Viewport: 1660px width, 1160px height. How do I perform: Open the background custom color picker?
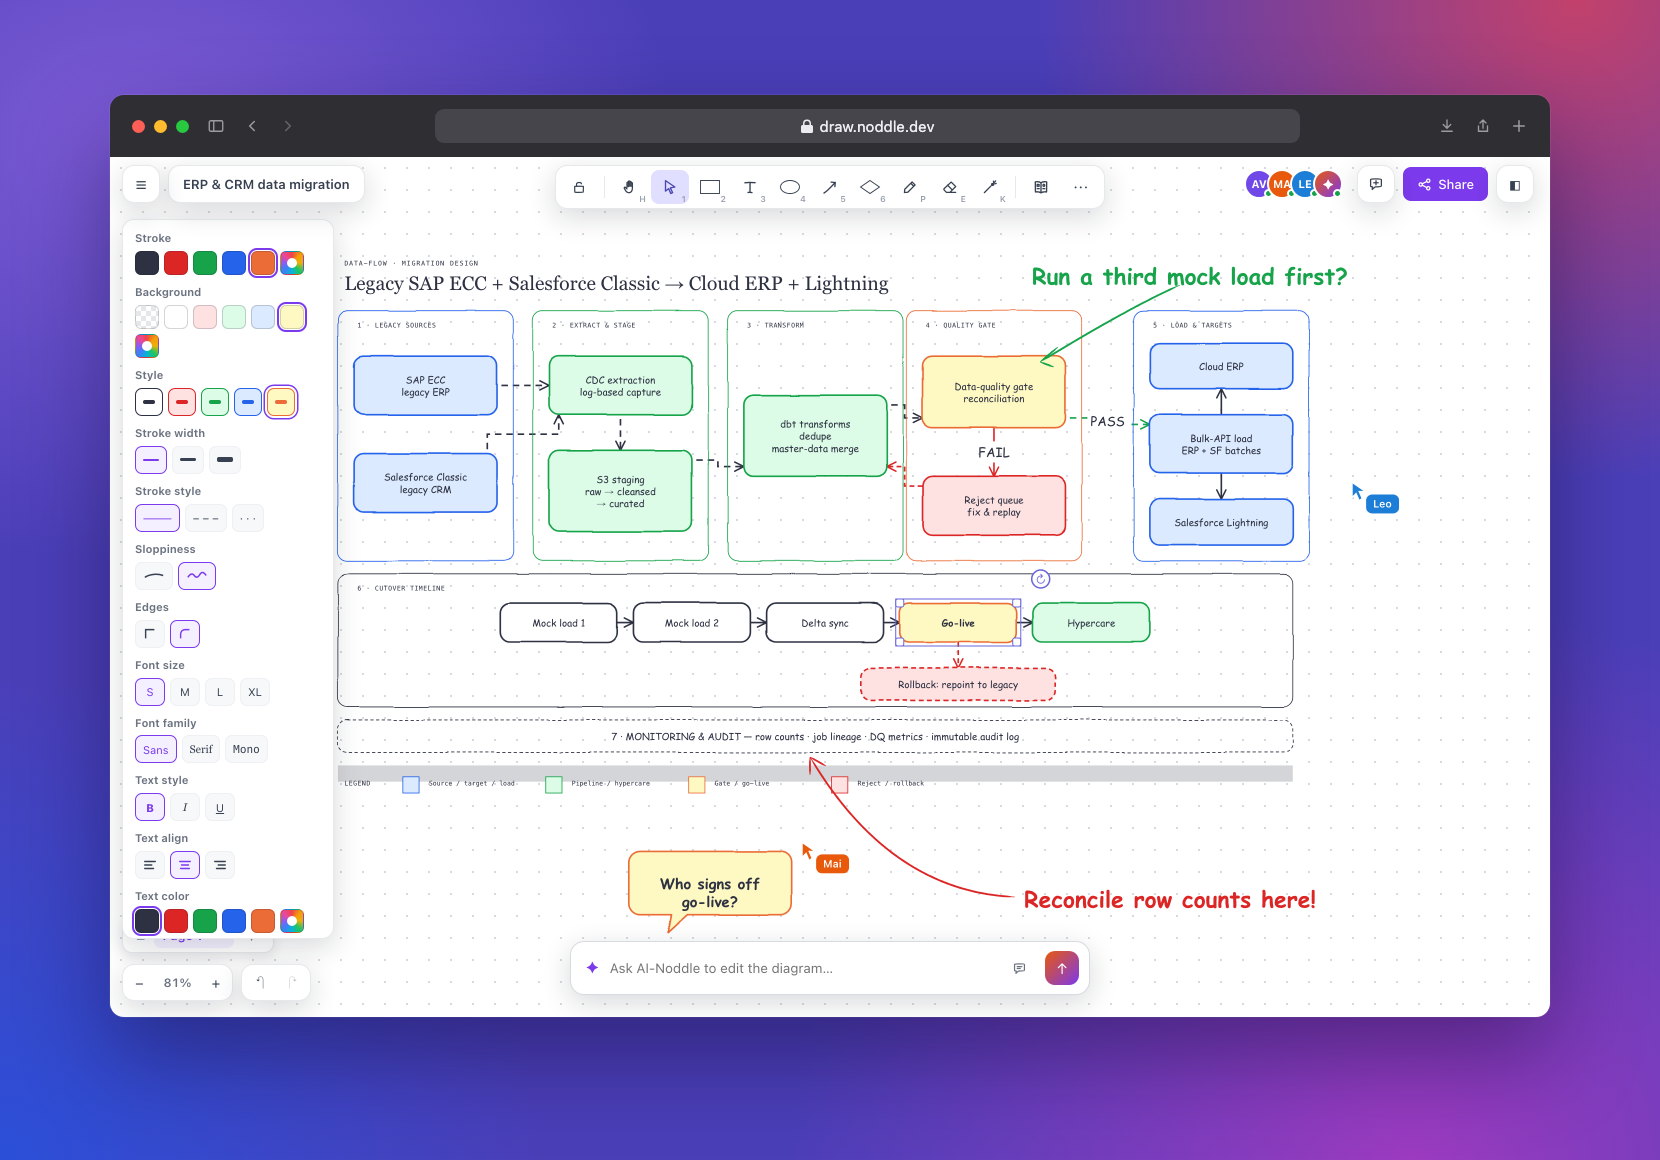pyautogui.click(x=147, y=346)
